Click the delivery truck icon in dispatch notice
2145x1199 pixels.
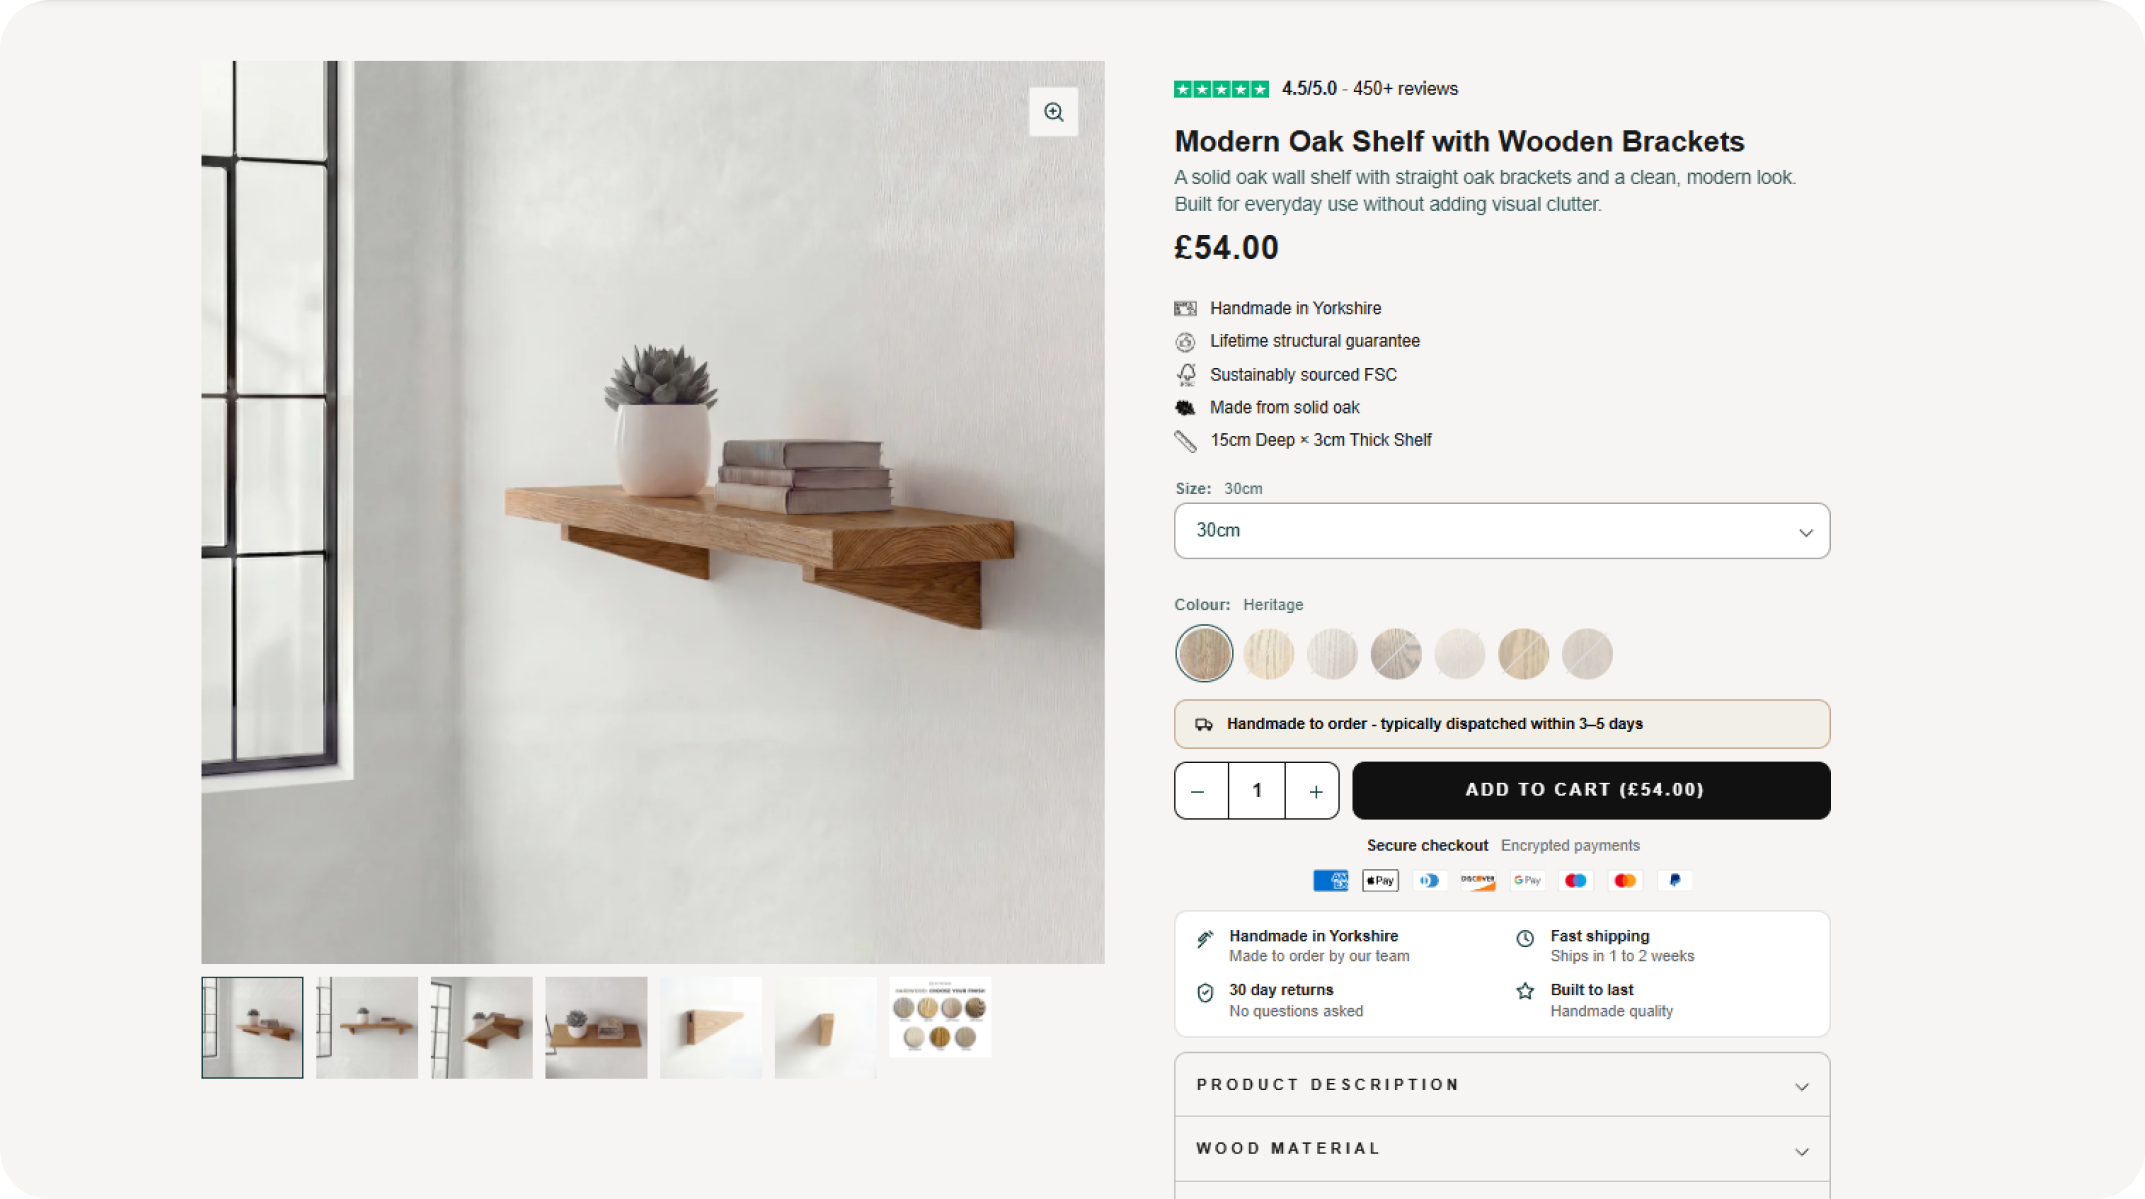[1204, 724]
